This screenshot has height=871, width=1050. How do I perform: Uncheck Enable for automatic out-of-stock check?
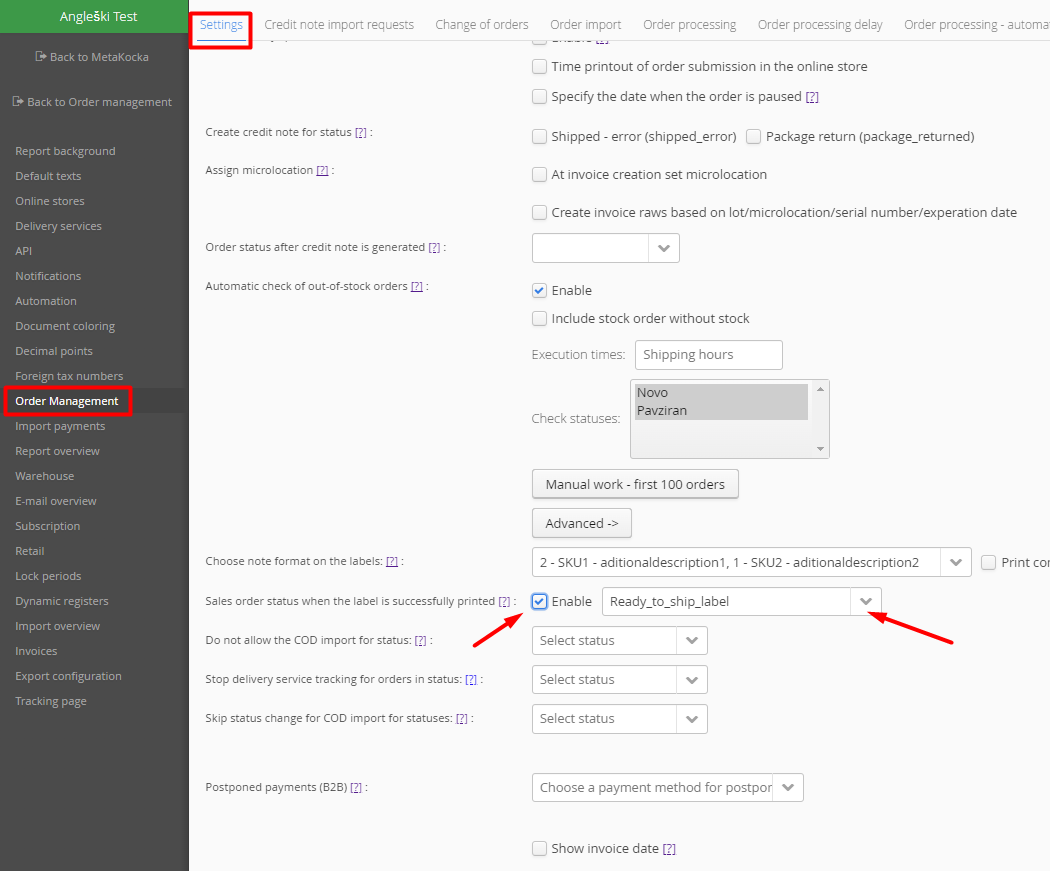539,291
